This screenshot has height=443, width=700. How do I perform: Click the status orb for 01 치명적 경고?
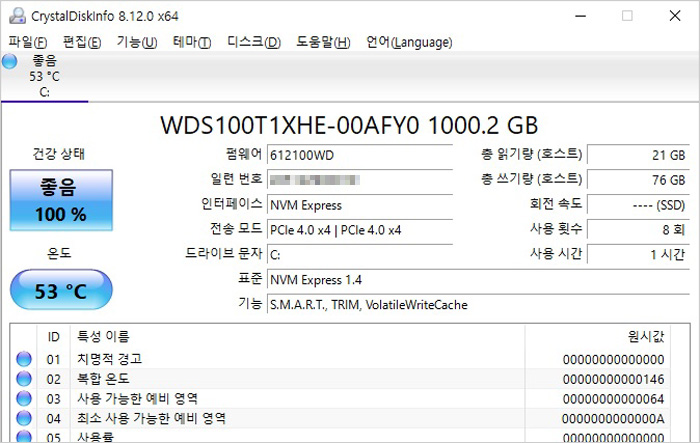pos(24,359)
